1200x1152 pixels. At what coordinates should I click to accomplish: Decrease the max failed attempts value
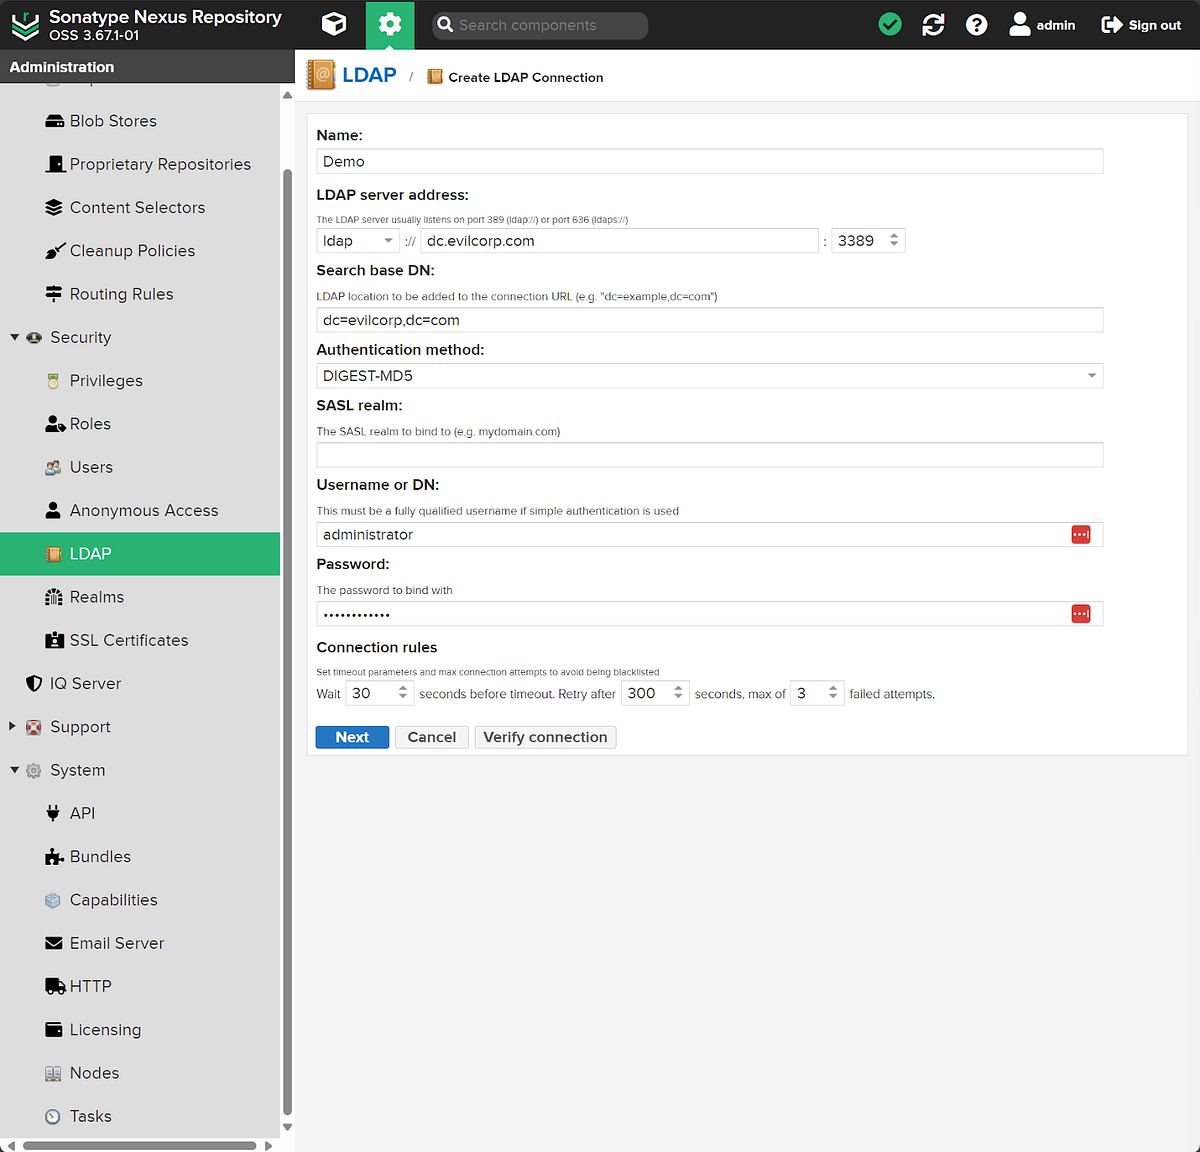(833, 698)
